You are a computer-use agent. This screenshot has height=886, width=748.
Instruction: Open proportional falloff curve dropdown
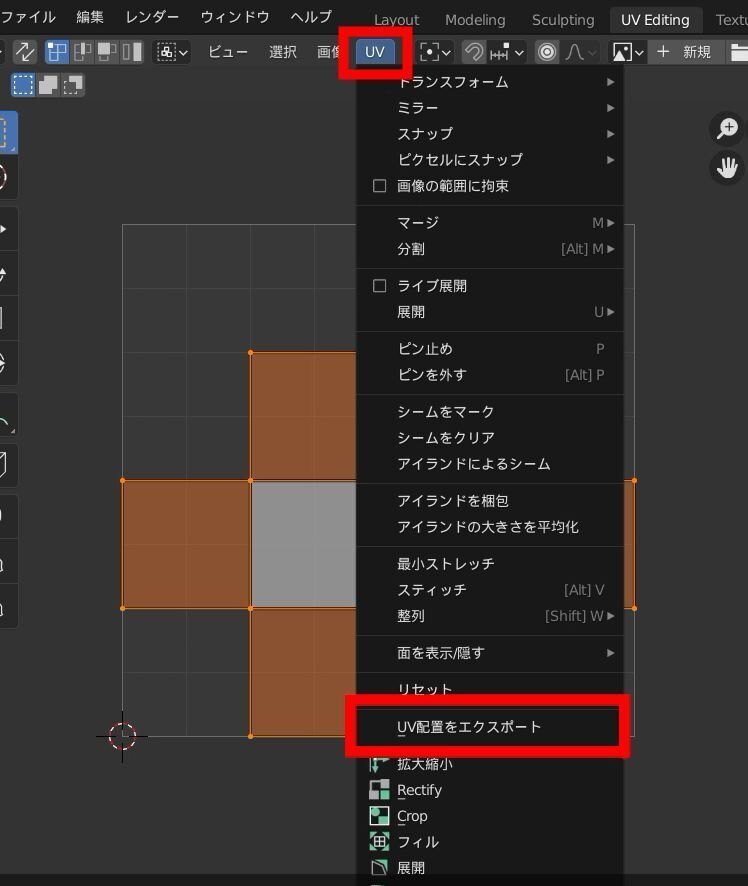(579, 53)
